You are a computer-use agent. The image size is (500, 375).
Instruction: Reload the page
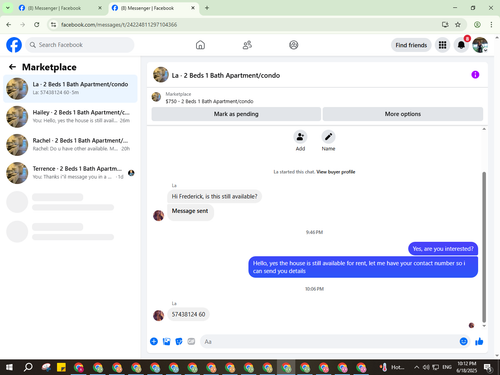(x=37, y=25)
